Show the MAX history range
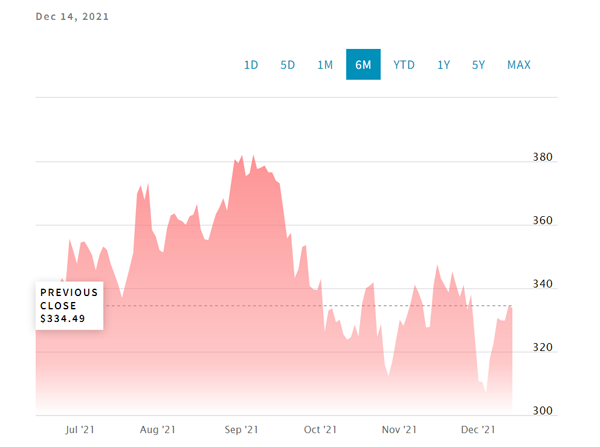Screen dimensions: 600x447 519,65
